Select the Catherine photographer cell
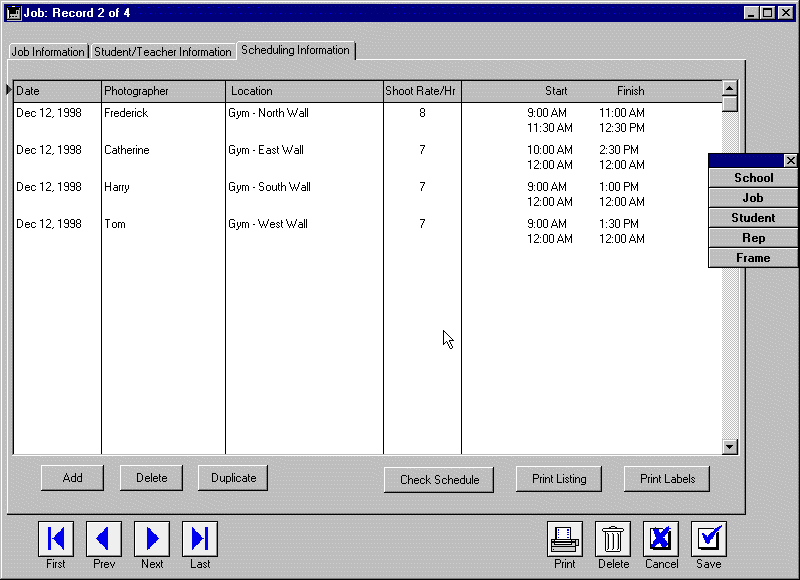Image resolution: width=800 pixels, height=580 pixels. [127, 150]
